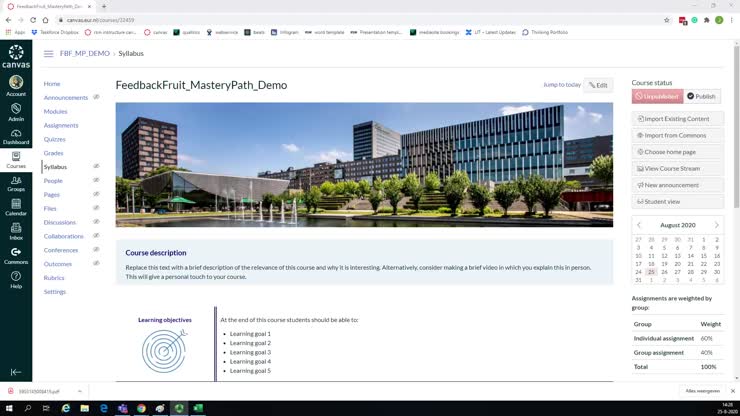
Task: Click hidden-eye icon next to Announcements
Action: (96, 97)
